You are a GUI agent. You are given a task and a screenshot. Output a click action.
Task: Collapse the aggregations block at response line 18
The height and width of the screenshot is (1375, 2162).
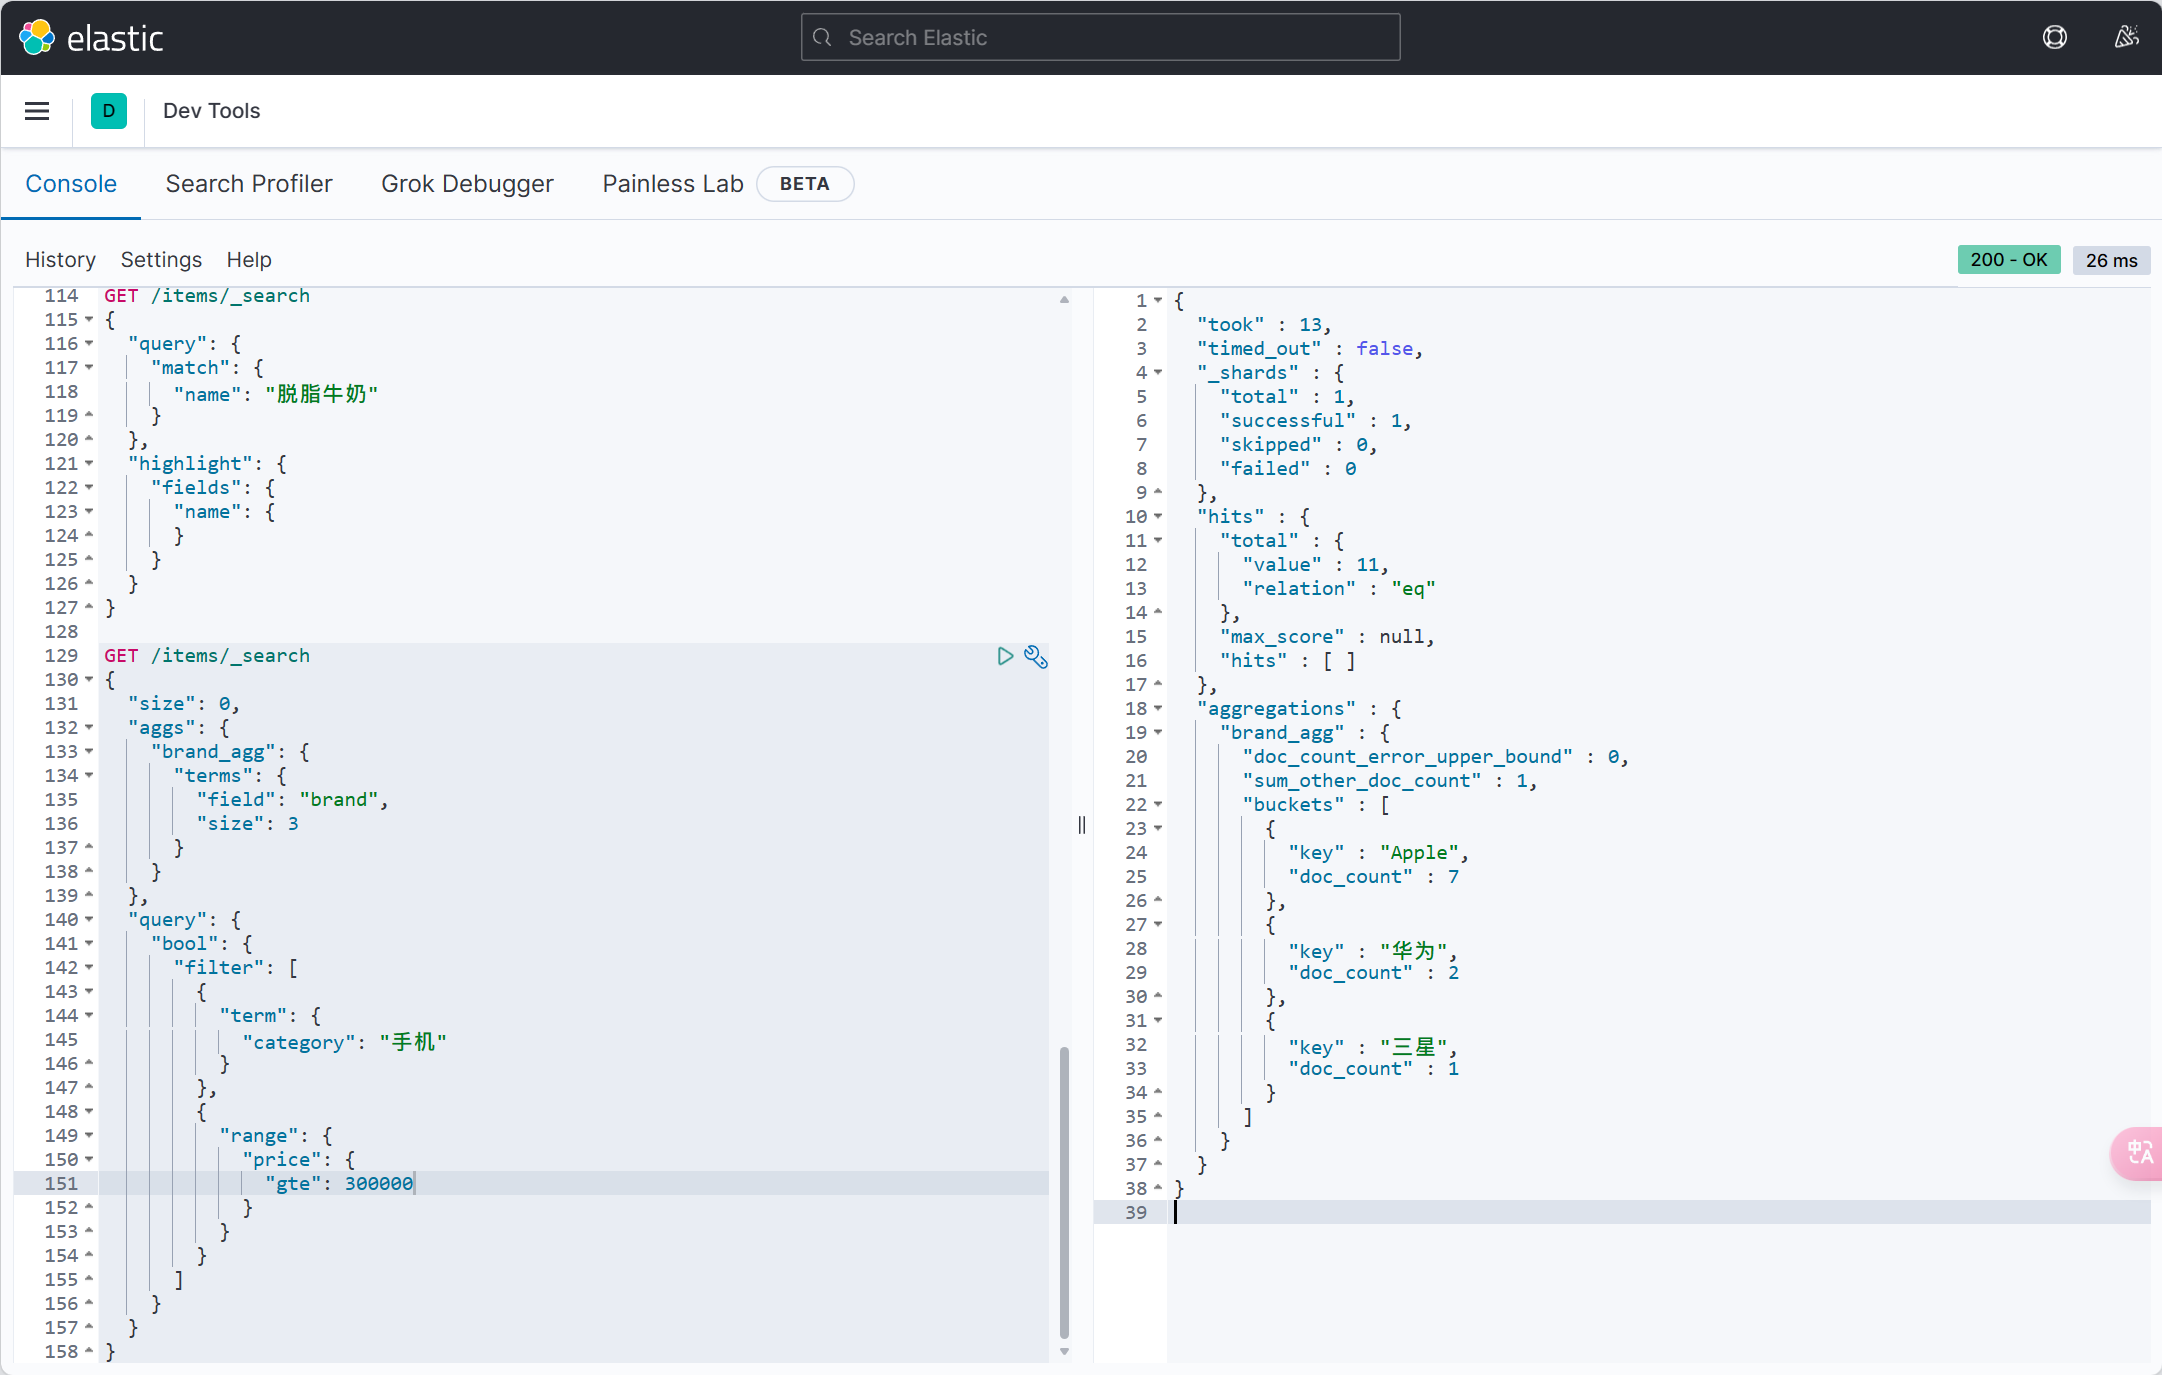pos(1158,709)
